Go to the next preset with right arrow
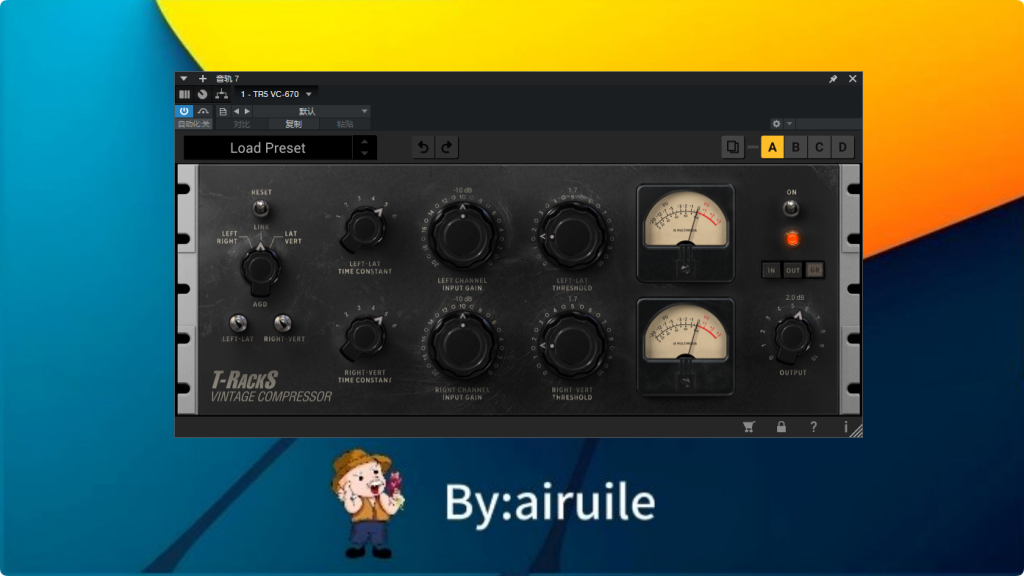The width and height of the screenshot is (1024, 576). pos(247,112)
